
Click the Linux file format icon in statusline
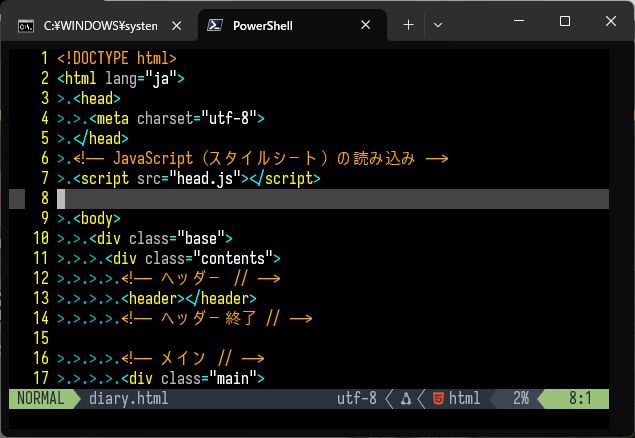click(406, 398)
